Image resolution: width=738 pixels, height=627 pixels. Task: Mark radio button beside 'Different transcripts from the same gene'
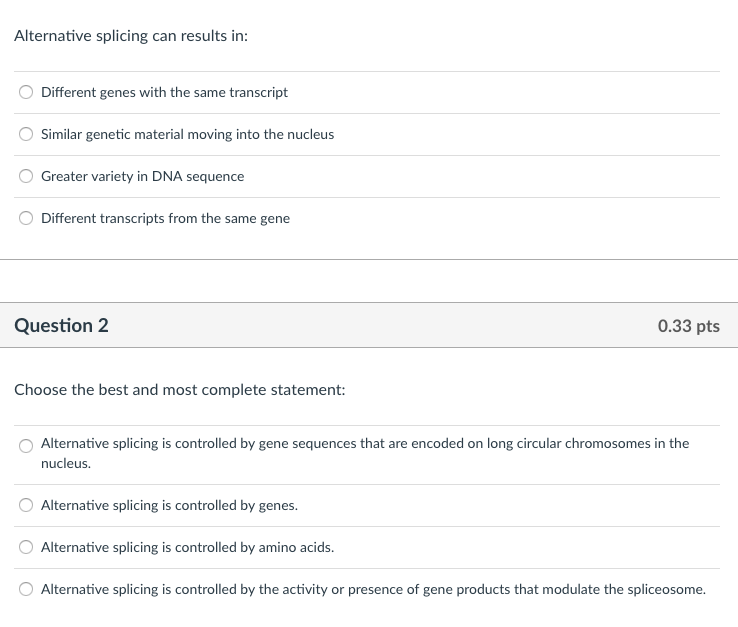point(27,219)
